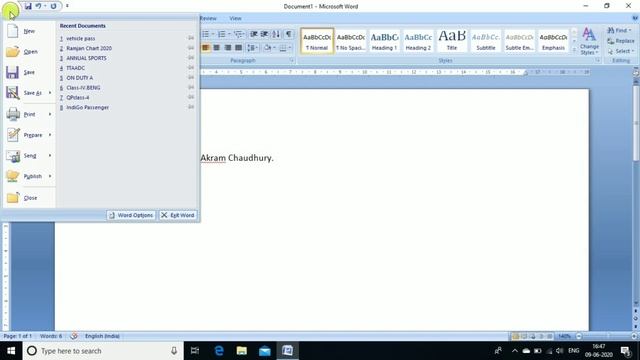
Task: Click the Shading paint bucket icon
Action: 267,48
